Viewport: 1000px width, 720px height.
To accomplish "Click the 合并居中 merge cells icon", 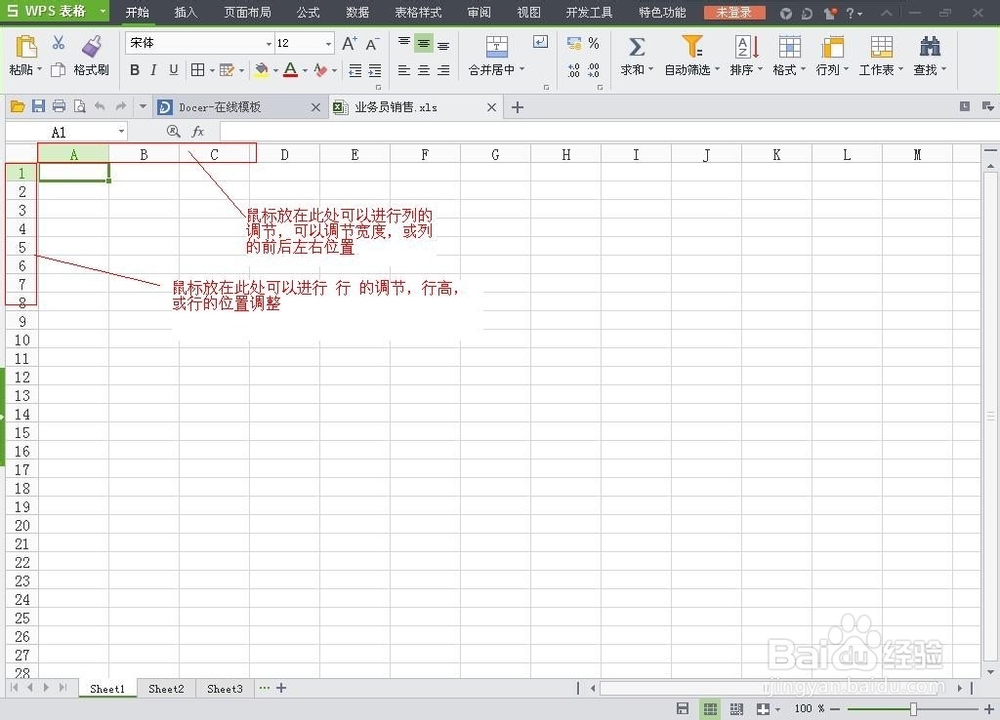I will pyautogui.click(x=497, y=47).
